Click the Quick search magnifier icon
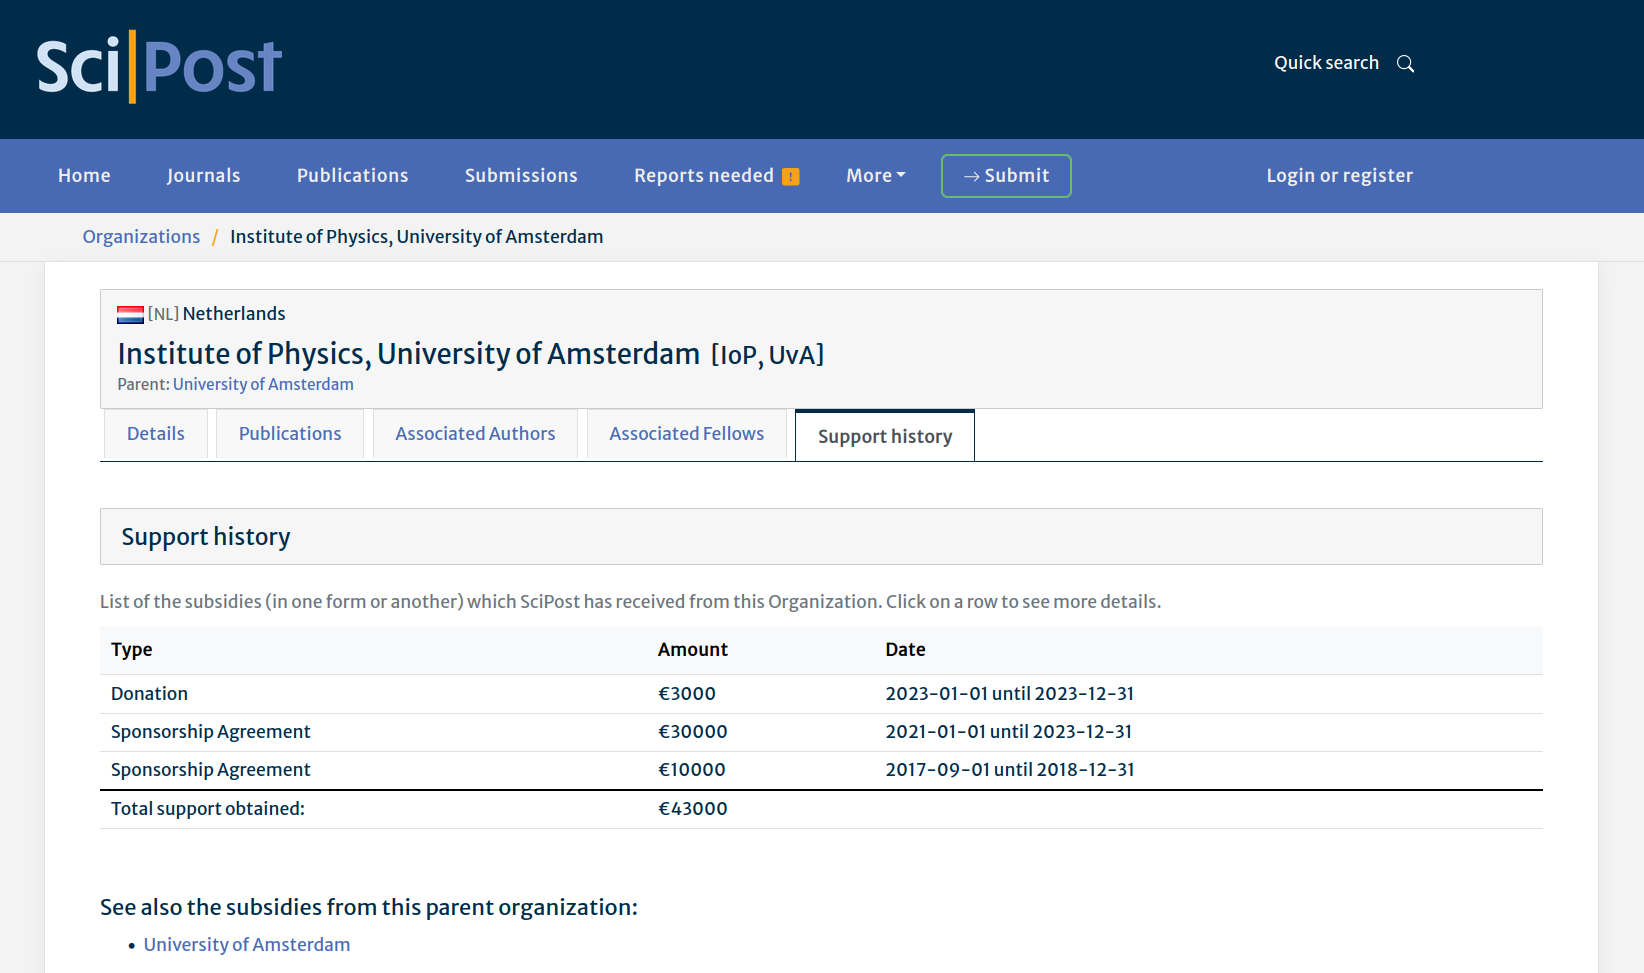Image resolution: width=1644 pixels, height=973 pixels. point(1405,64)
